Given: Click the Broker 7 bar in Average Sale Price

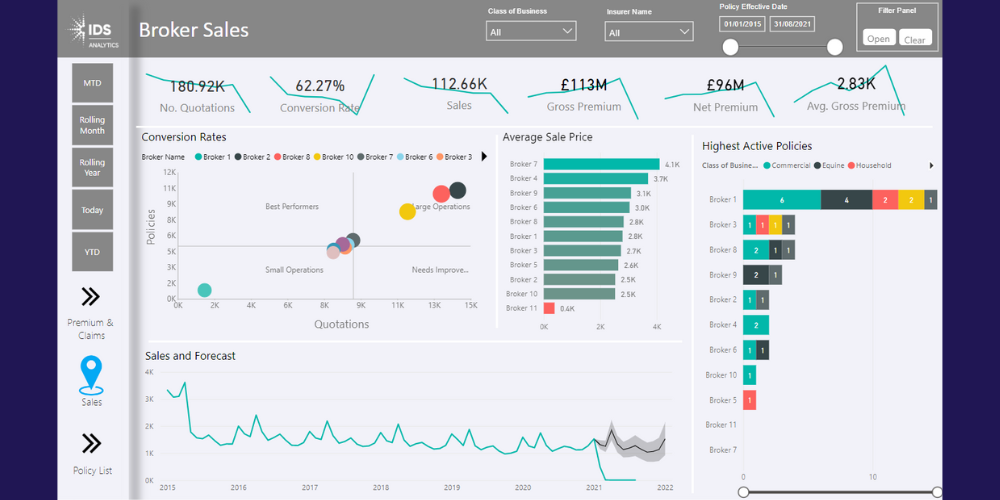Looking at the screenshot, I should point(600,164).
